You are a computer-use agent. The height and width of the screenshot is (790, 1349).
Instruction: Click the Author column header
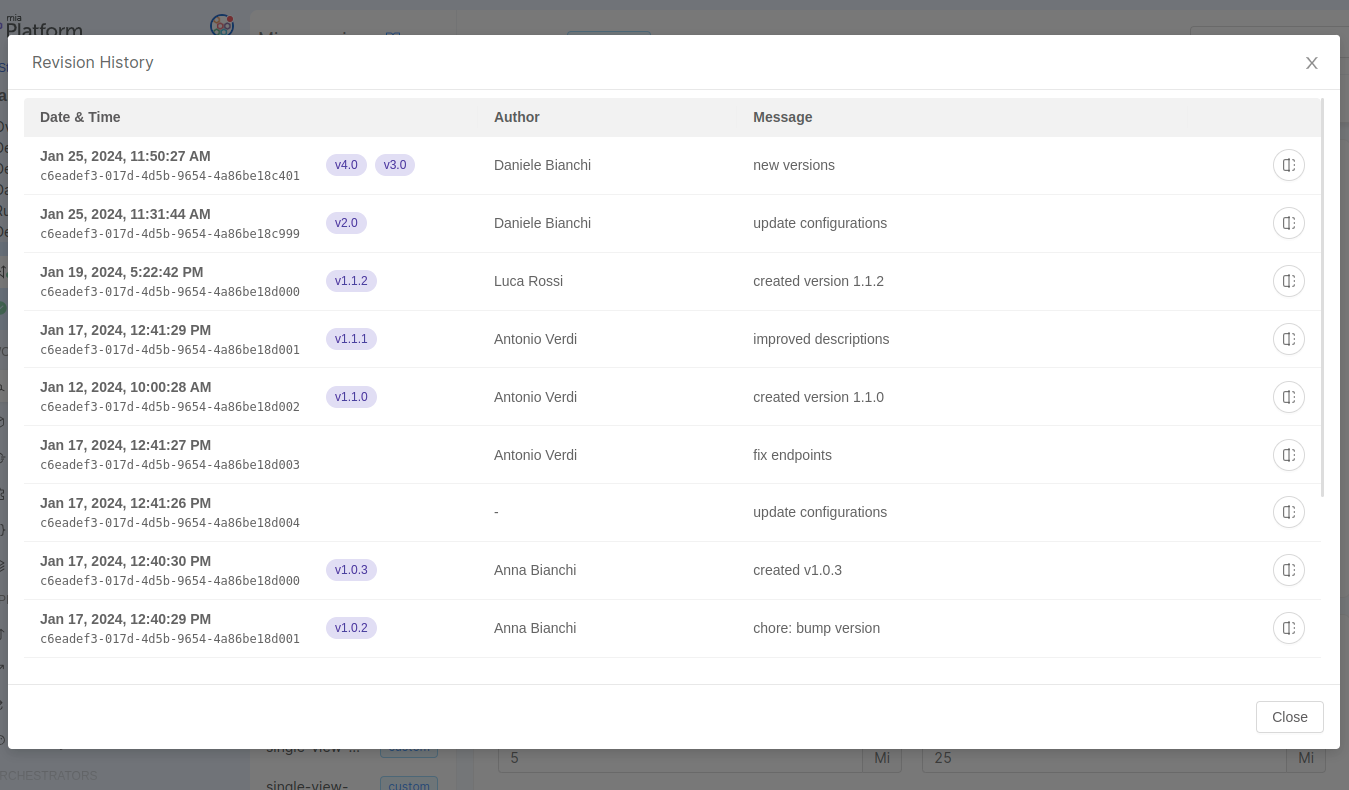click(x=516, y=117)
